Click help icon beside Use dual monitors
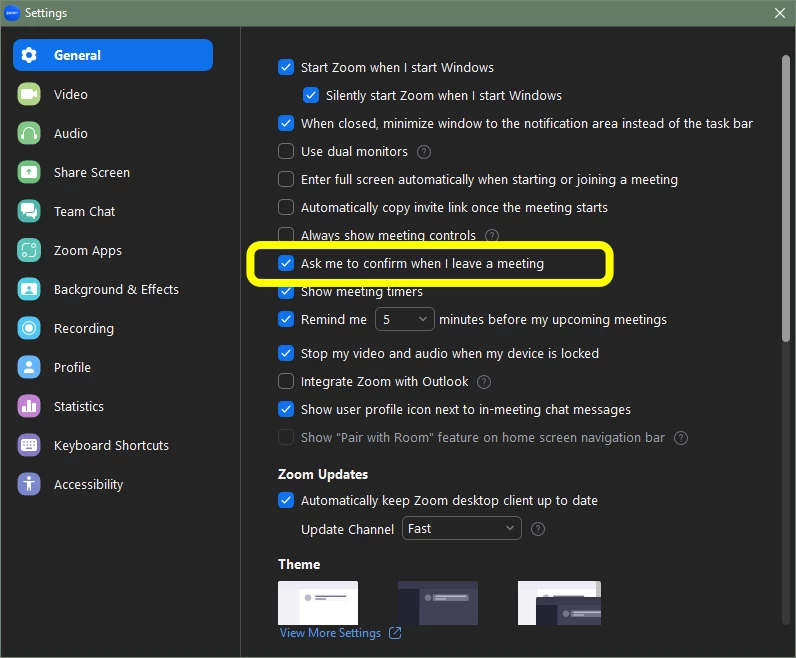 (x=424, y=152)
